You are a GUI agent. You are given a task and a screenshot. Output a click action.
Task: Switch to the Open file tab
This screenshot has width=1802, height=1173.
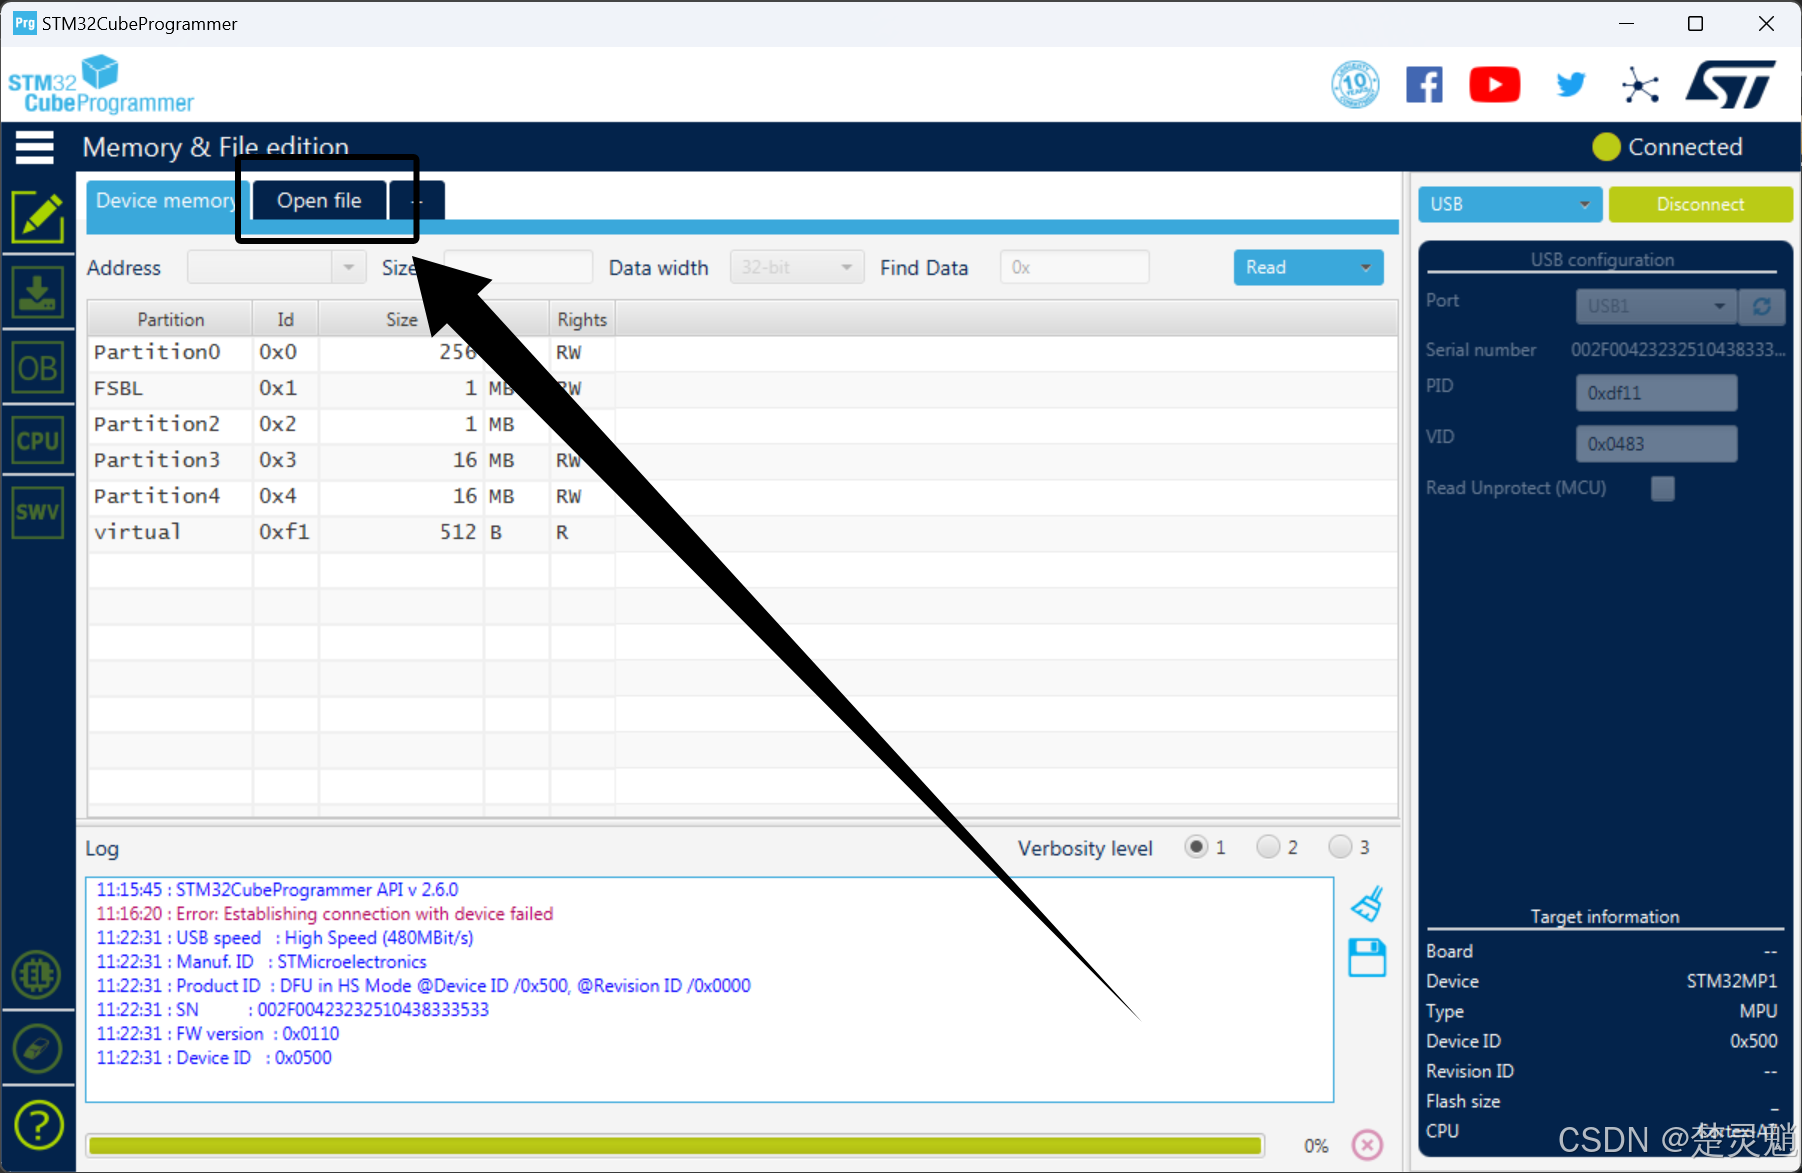pos(319,200)
